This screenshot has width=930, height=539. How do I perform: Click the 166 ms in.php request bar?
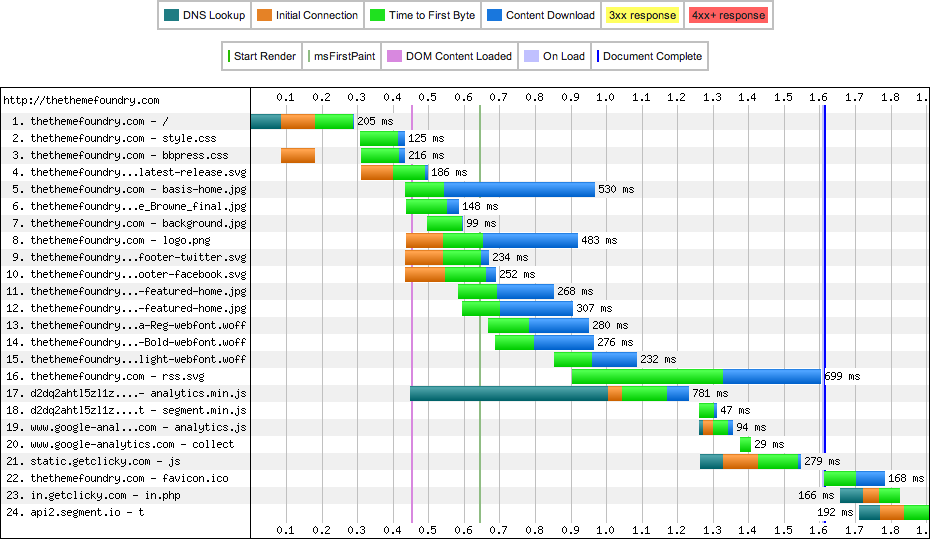870,495
